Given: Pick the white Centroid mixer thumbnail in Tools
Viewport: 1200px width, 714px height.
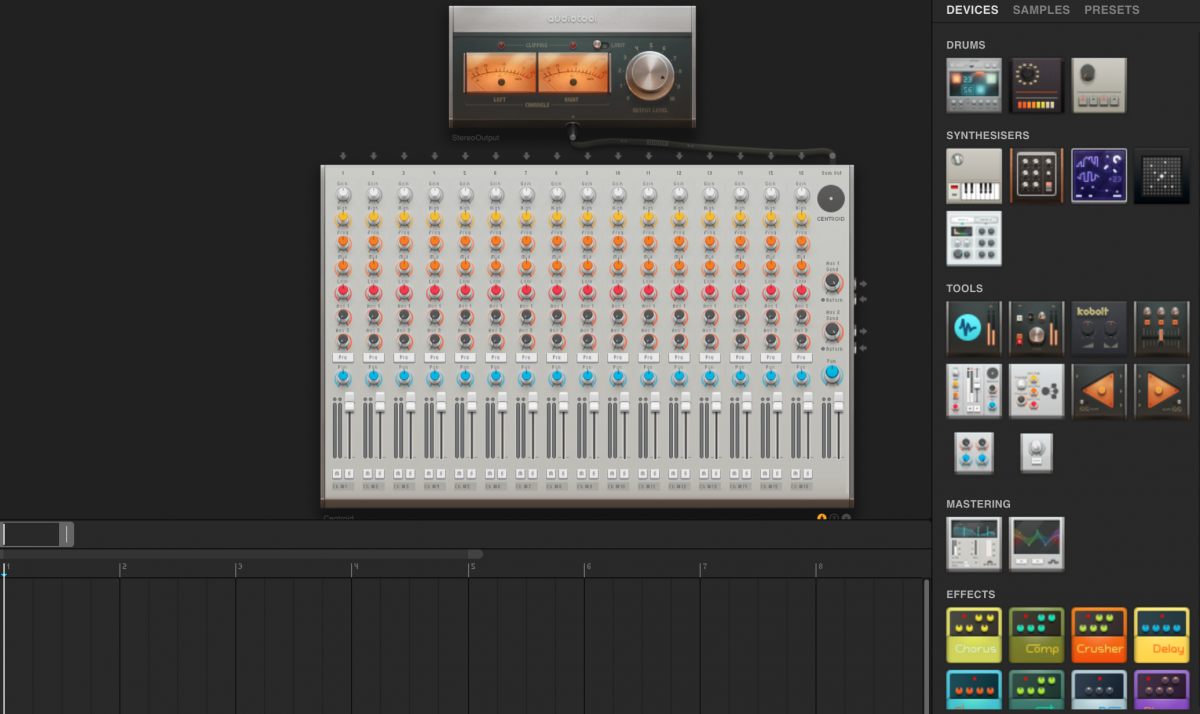Looking at the screenshot, I should click(974, 390).
